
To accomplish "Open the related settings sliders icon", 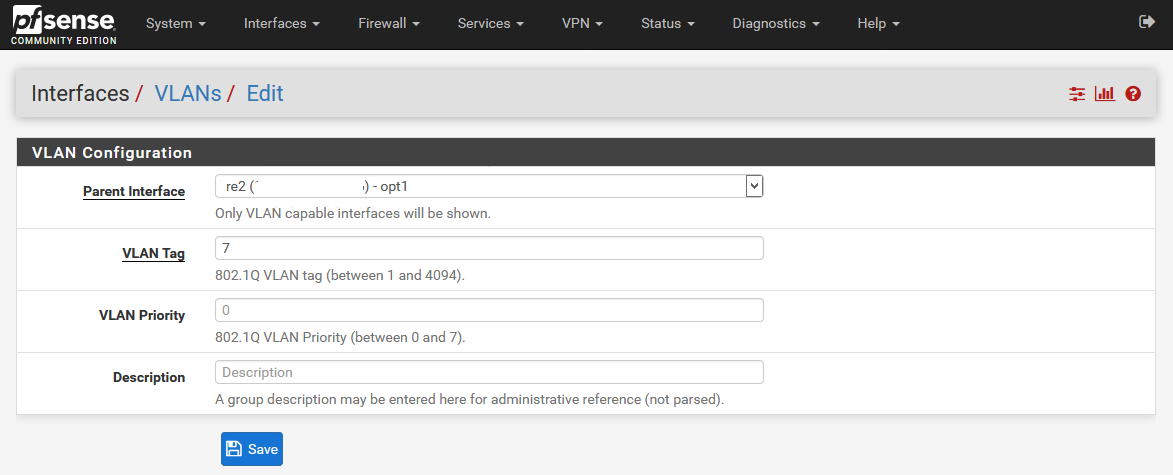I will pos(1077,94).
